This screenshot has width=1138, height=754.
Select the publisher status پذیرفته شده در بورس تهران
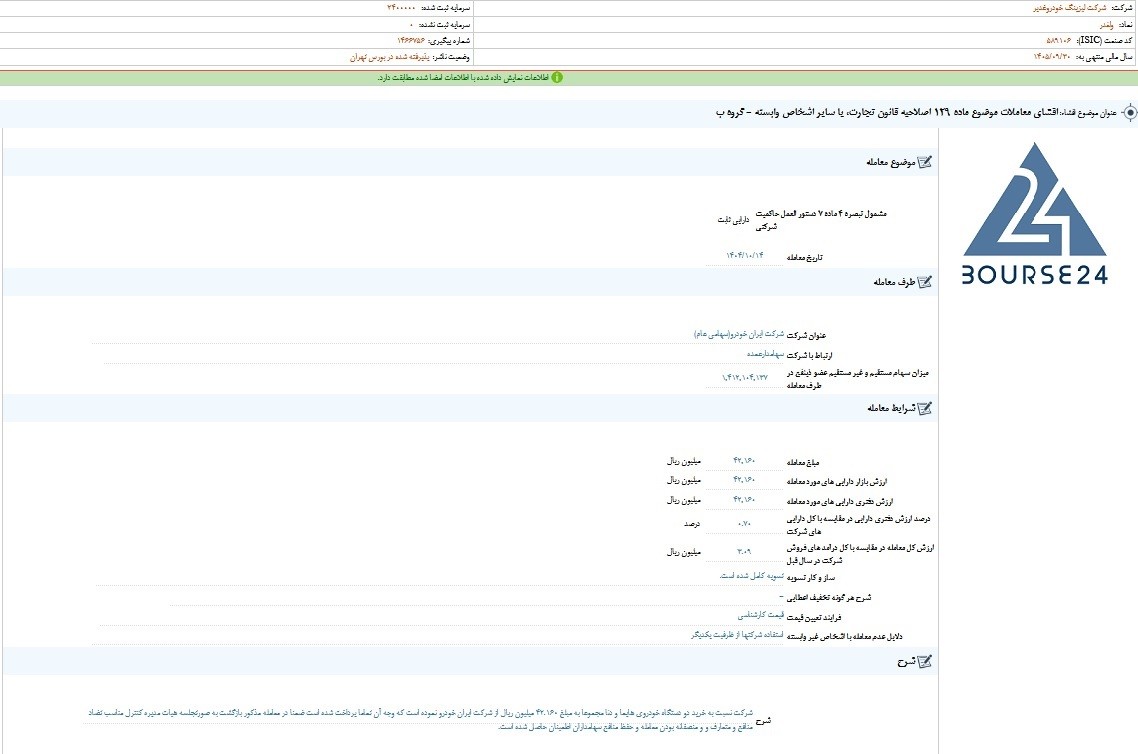point(390,57)
